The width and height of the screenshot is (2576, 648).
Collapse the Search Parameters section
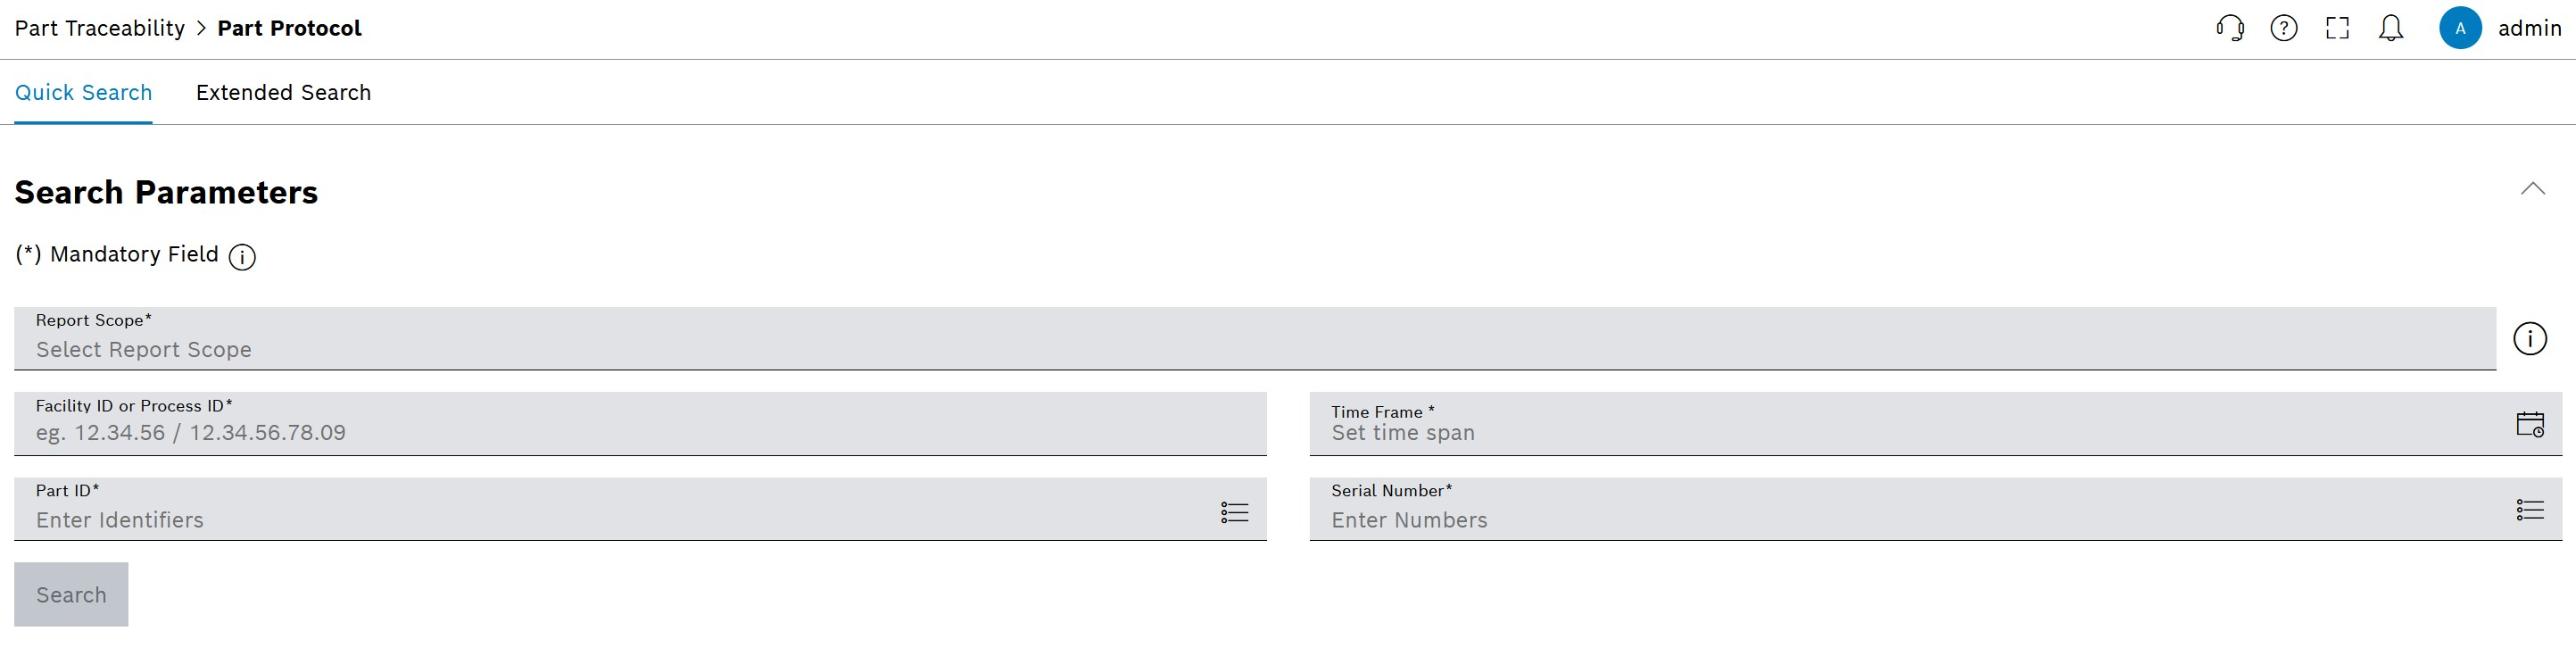click(2532, 188)
